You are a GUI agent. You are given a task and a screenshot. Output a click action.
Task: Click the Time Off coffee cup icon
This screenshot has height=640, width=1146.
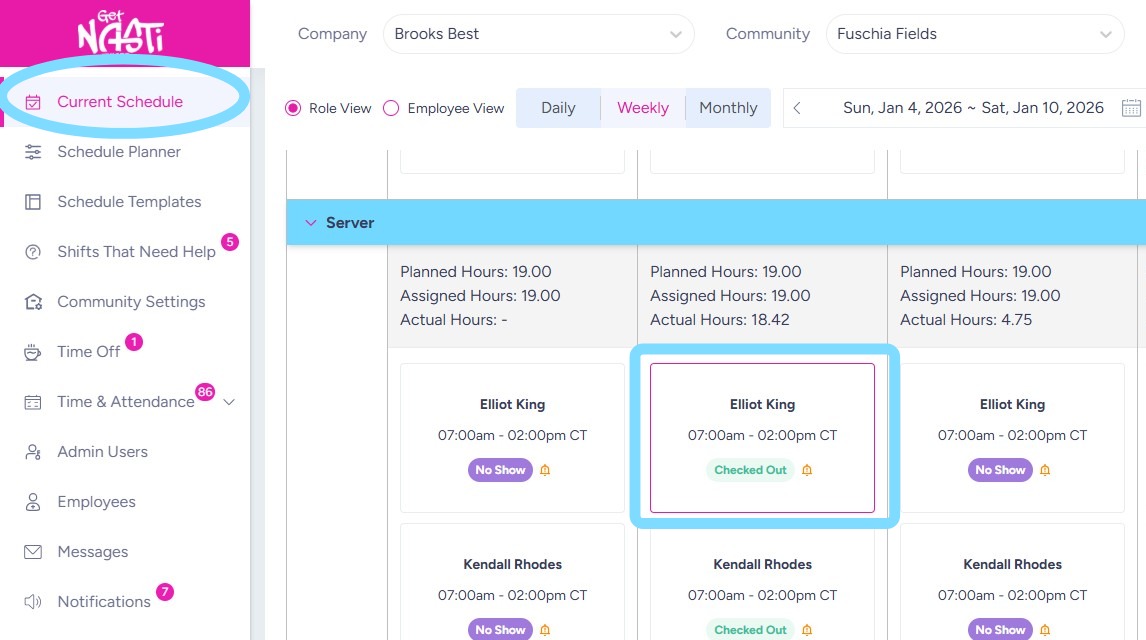33,352
